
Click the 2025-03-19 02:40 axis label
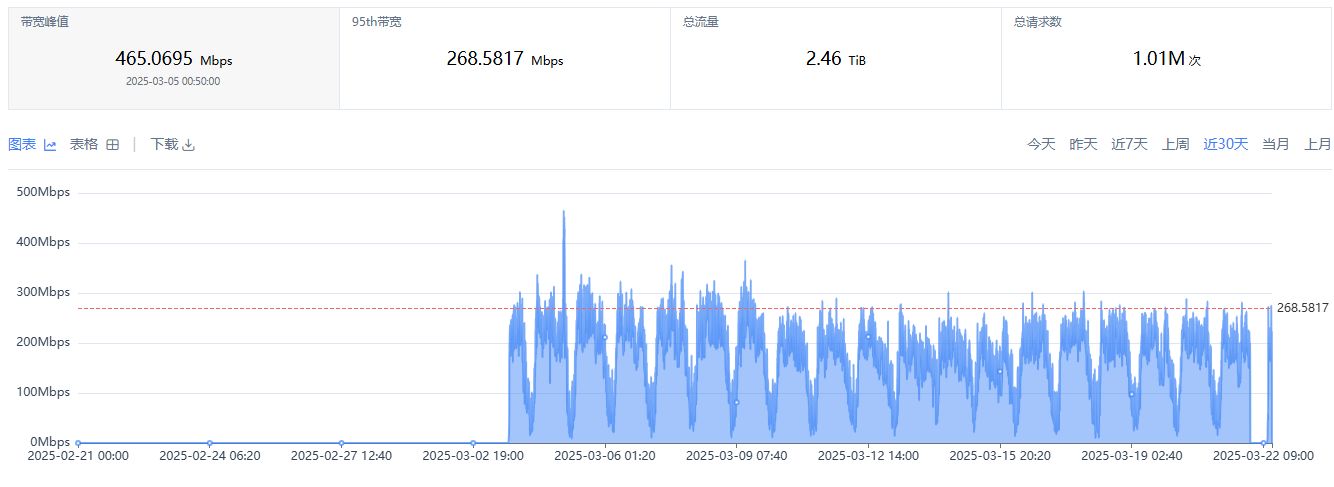[x=1132, y=456]
